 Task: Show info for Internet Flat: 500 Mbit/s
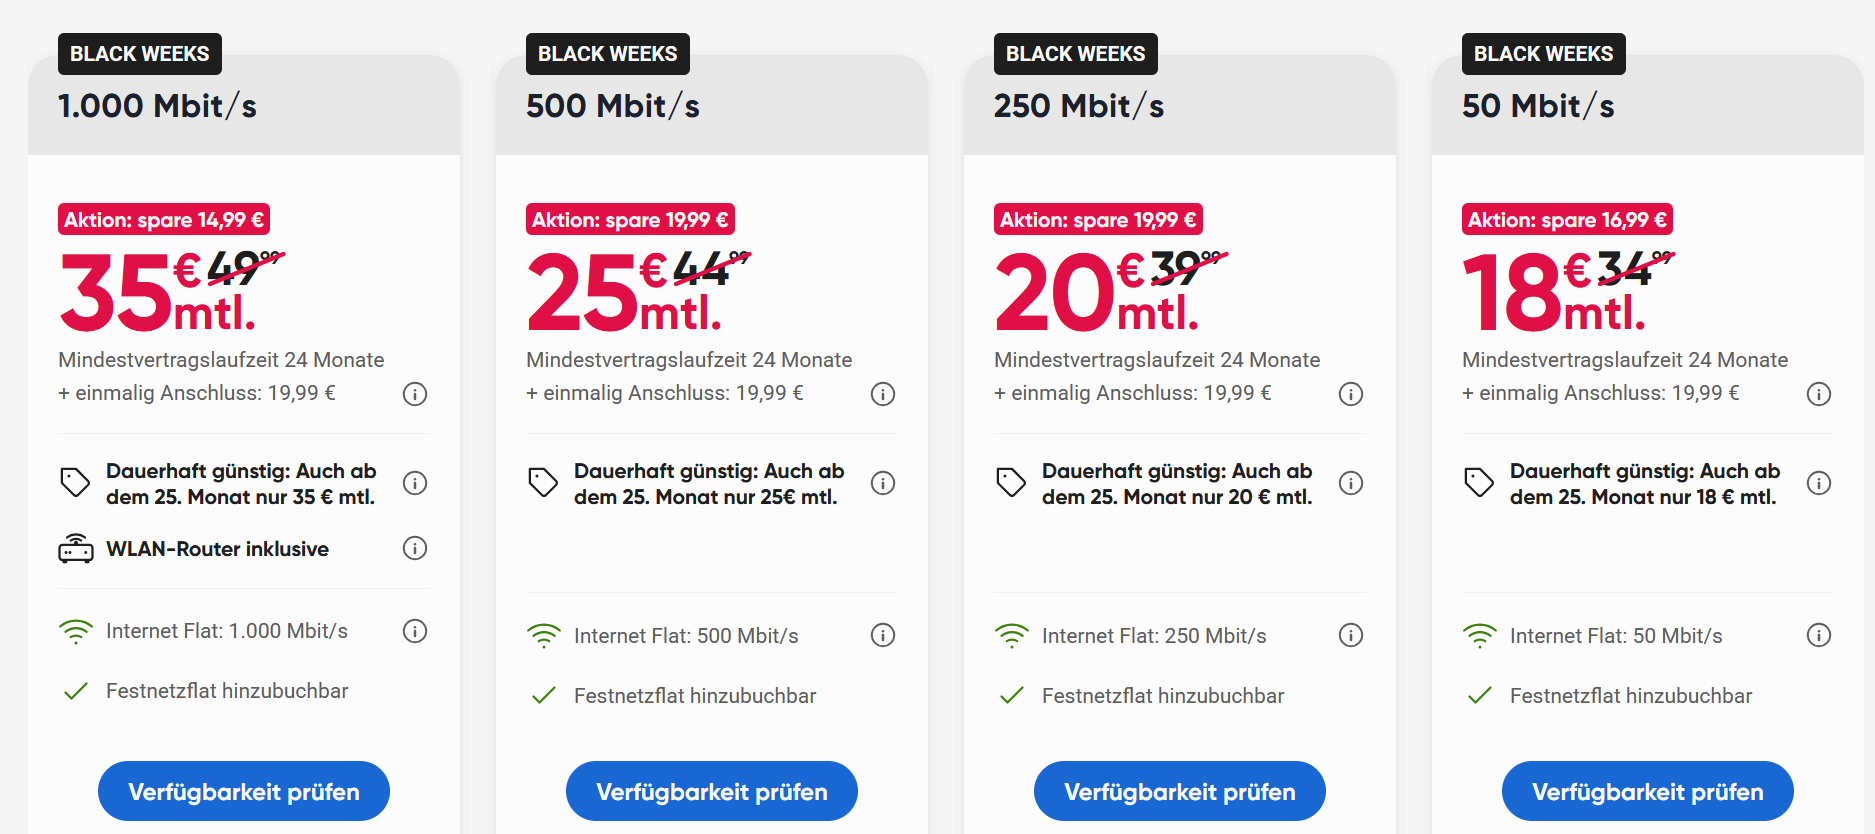coord(883,635)
